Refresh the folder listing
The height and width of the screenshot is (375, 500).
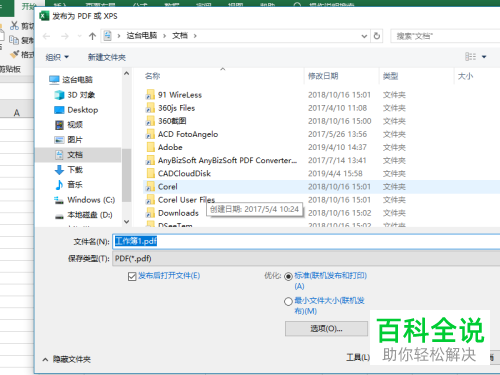(377, 36)
